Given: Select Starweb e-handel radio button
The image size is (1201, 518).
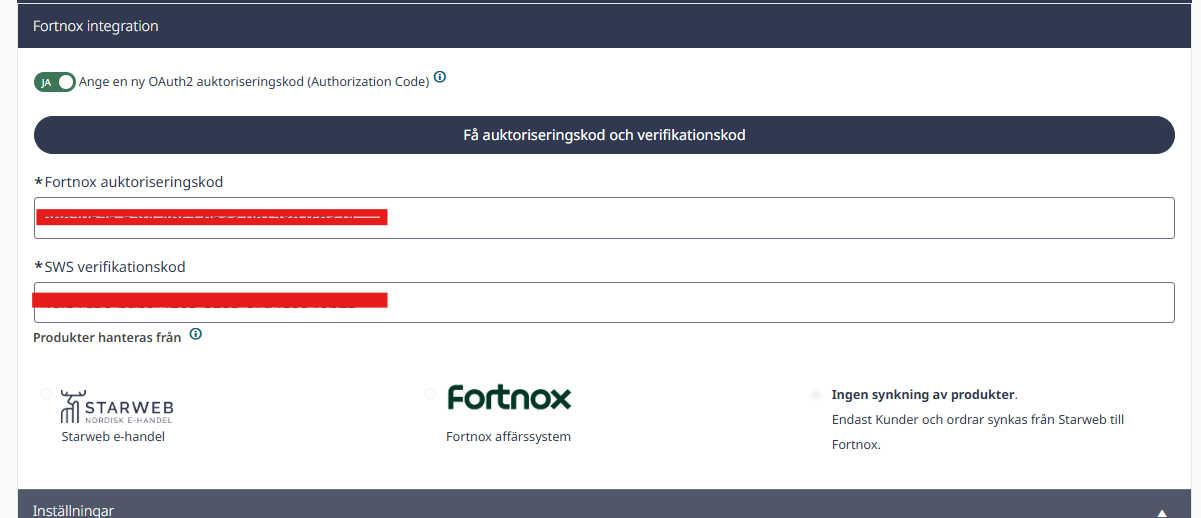Looking at the screenshot, I should [x=46, y=394].
